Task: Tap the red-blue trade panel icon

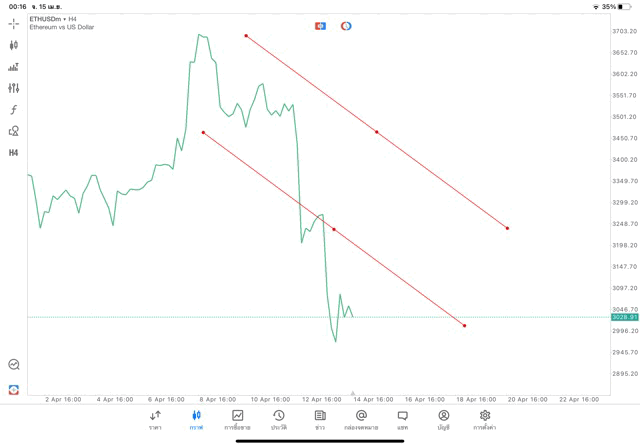Action: tap(320, 26)
